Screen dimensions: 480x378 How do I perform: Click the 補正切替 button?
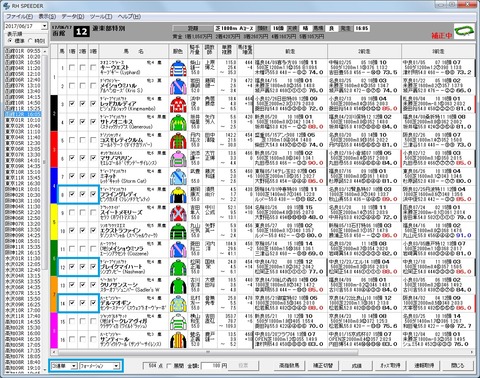tap(323, 366)
